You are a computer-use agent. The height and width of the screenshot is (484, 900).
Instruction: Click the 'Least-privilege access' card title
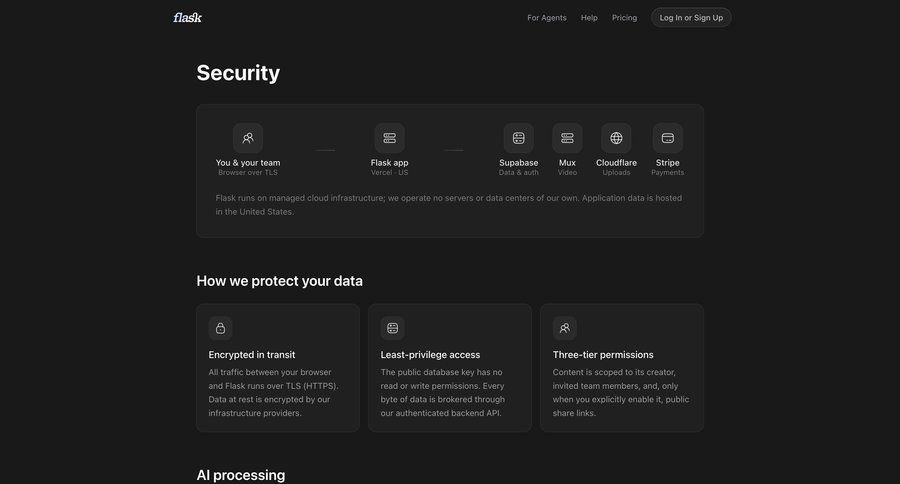(x=430, y=355)
